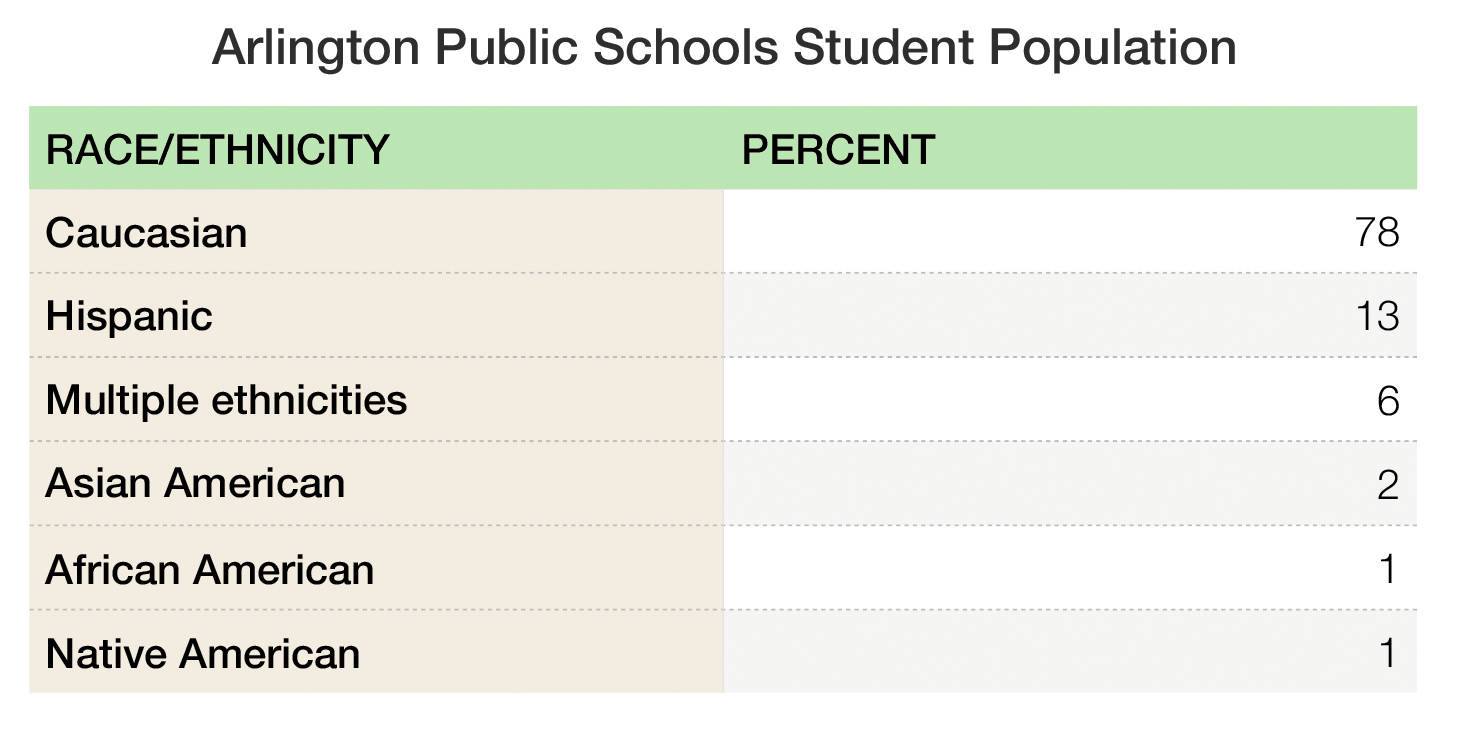This screenshot has width=1462, height=733.
Task: Click the Asian American row label
Action: [x=195, y=484]
